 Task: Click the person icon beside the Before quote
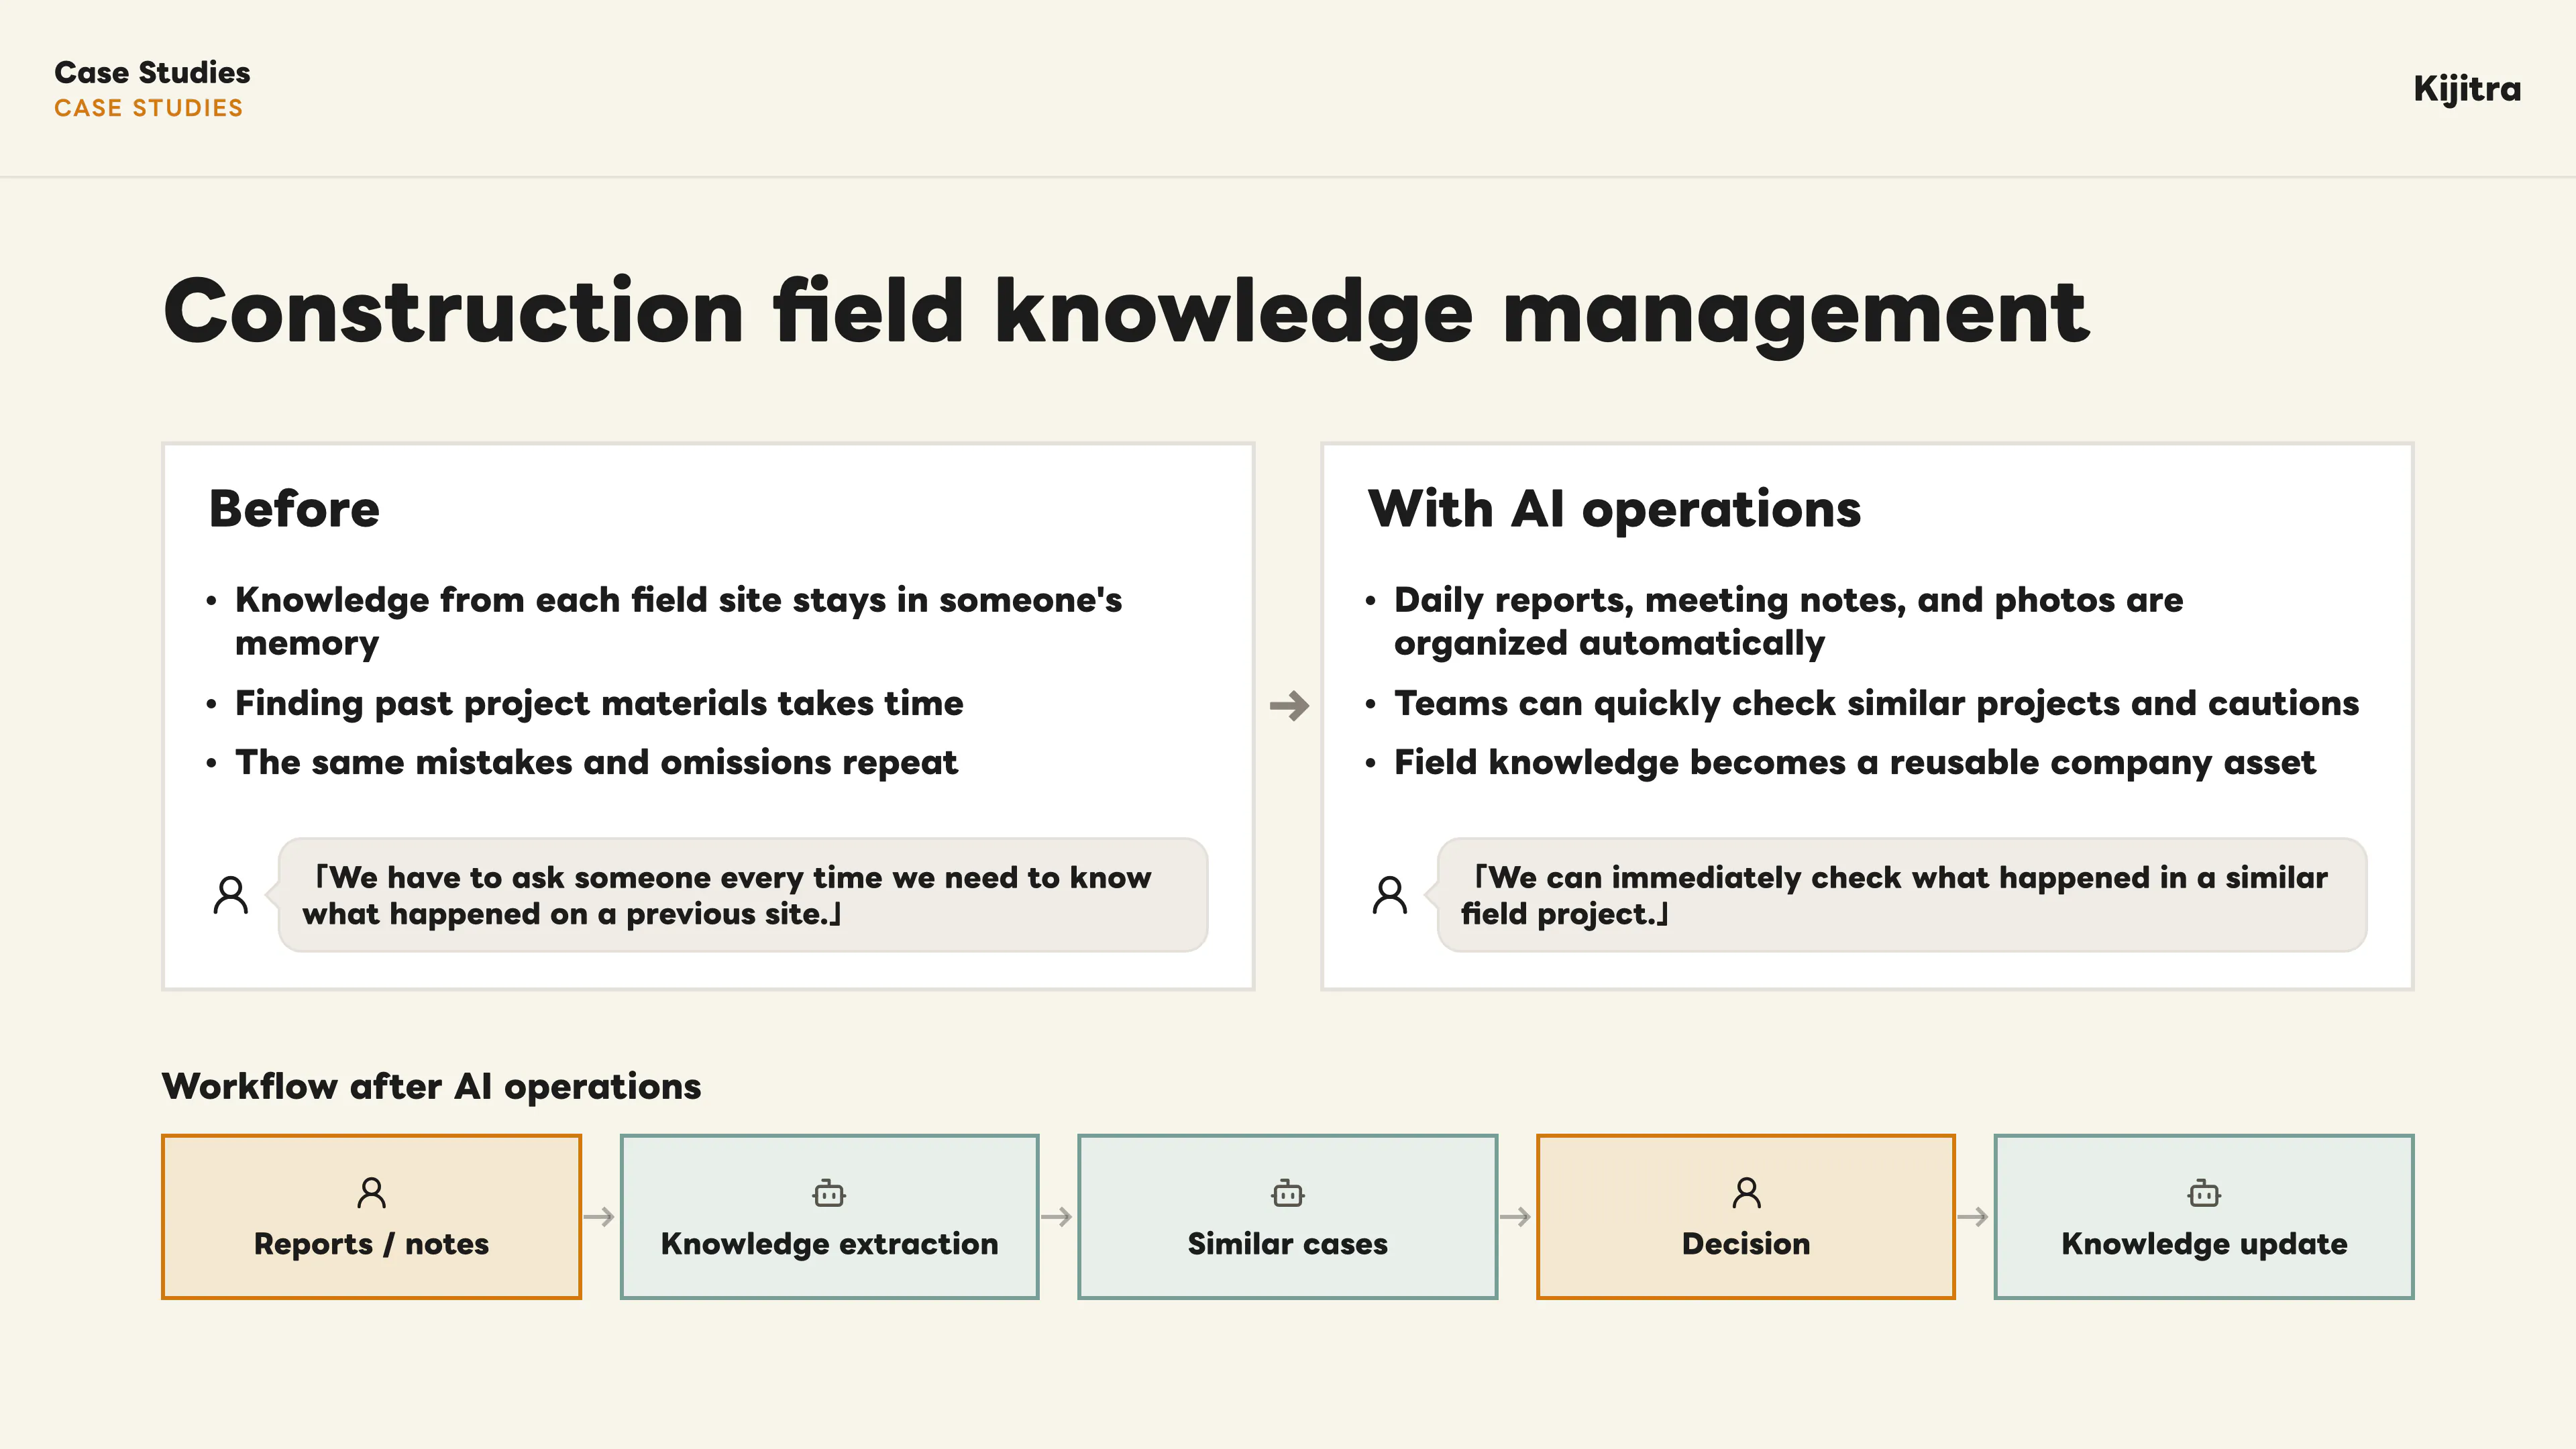click(231, 894)
